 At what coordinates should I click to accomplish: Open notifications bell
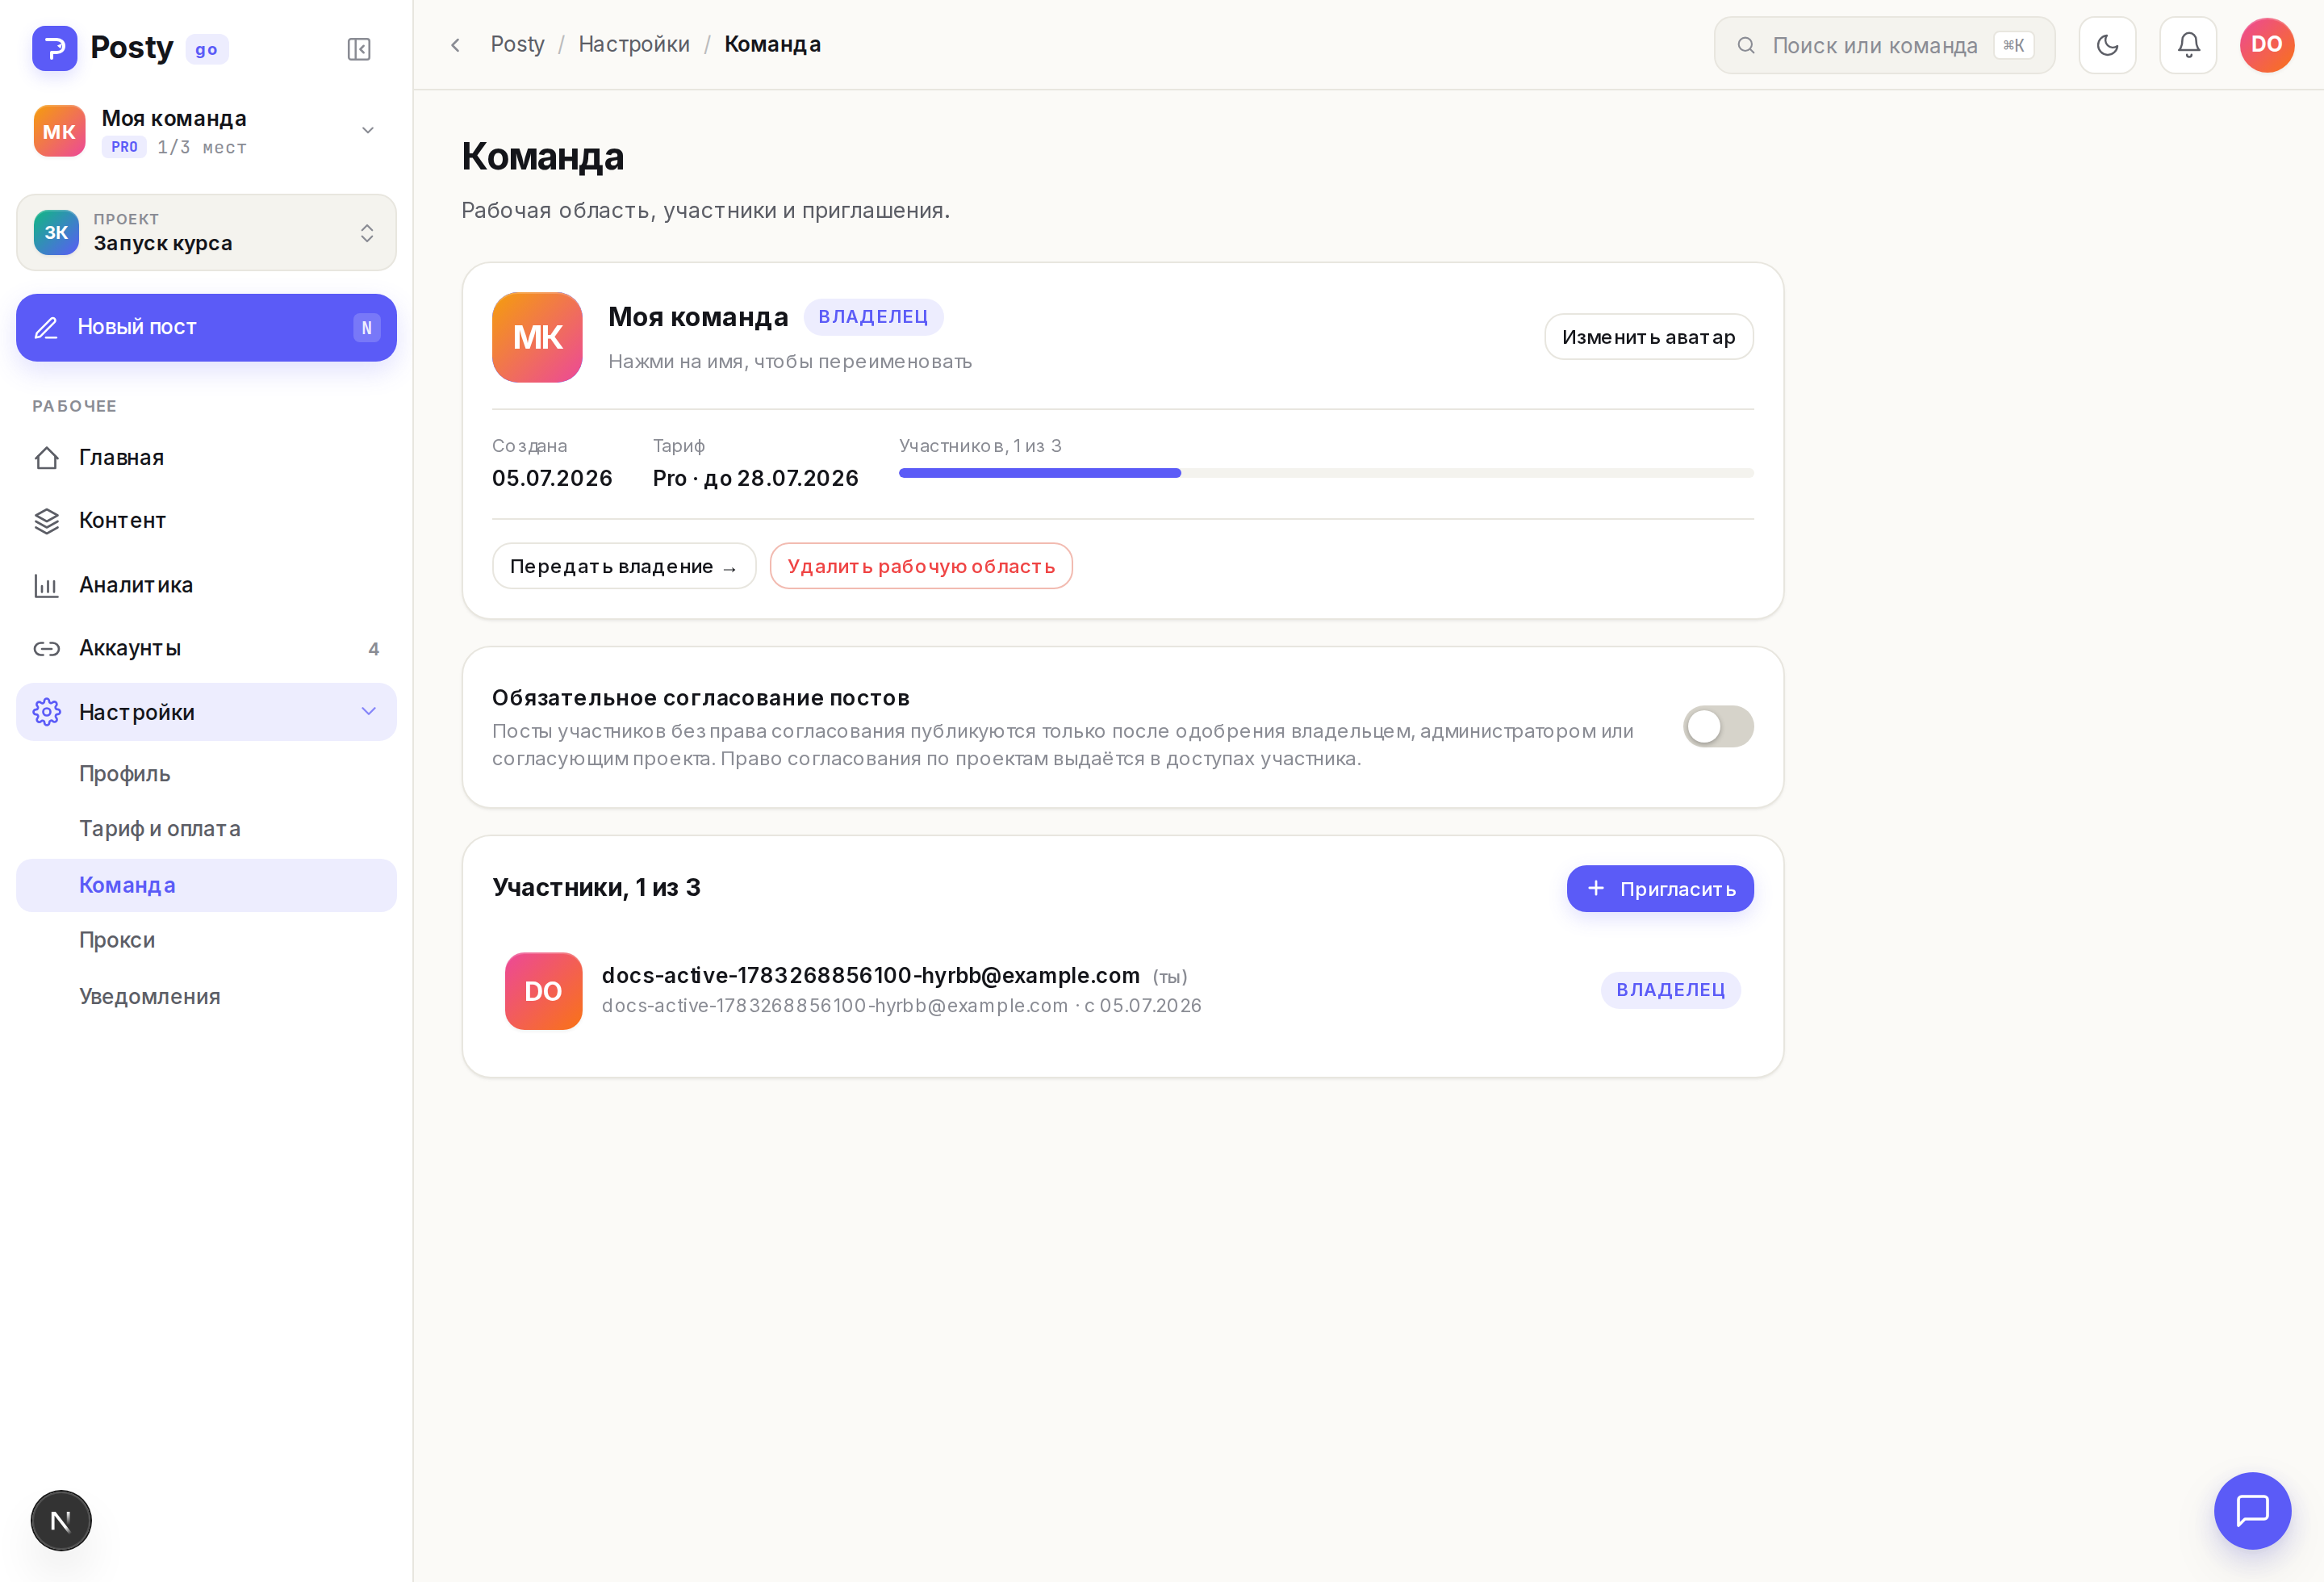(x=2188, y=45)
